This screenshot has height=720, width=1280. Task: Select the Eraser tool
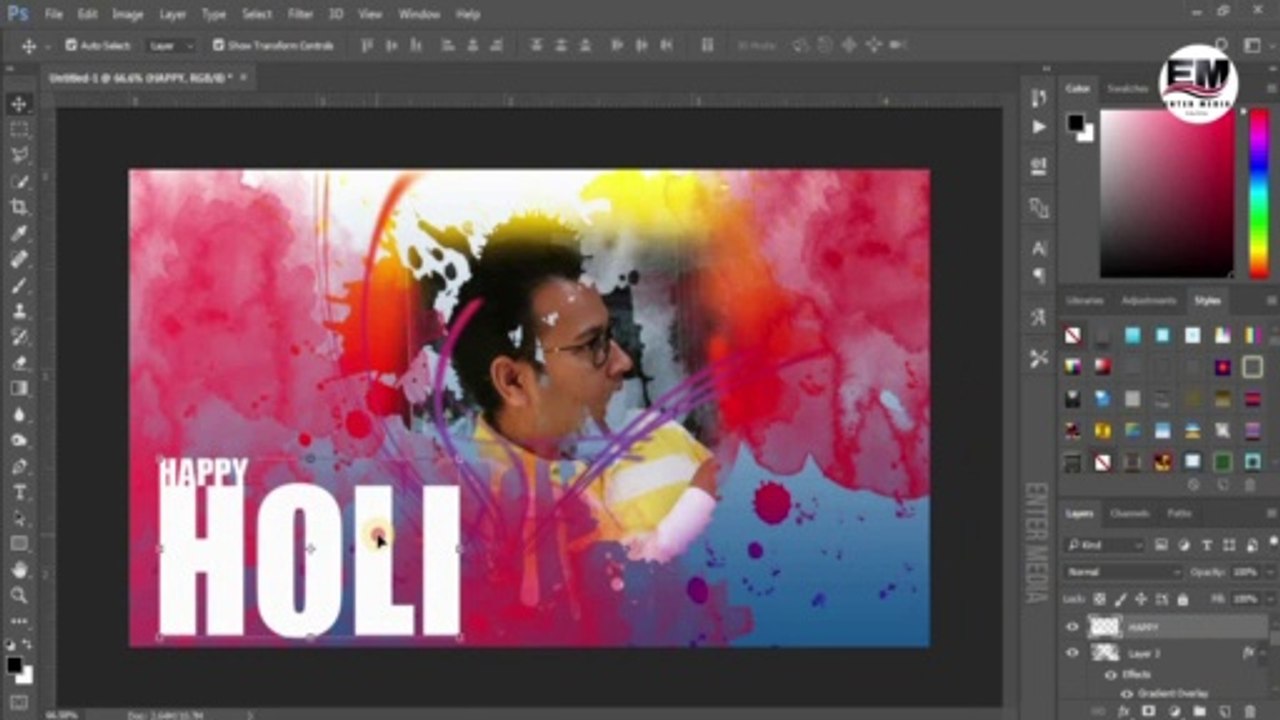click(x=19, y=363)
